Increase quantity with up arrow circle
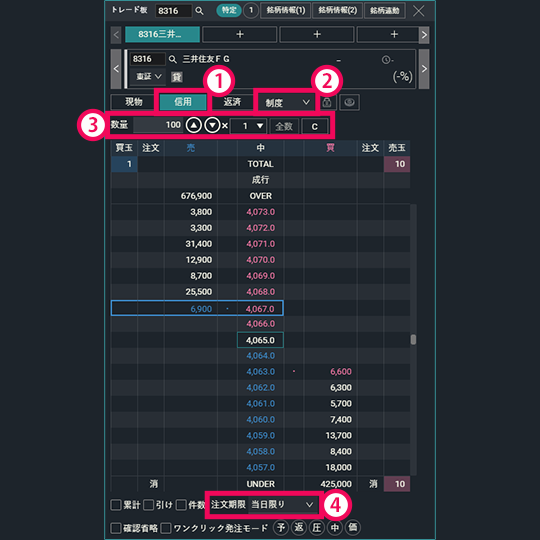Screen dimensions: 540x540 point(194,126)
